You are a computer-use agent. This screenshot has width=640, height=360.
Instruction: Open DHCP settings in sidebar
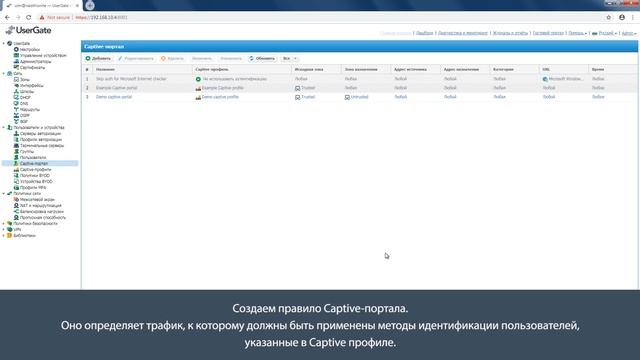coord(25,98)
